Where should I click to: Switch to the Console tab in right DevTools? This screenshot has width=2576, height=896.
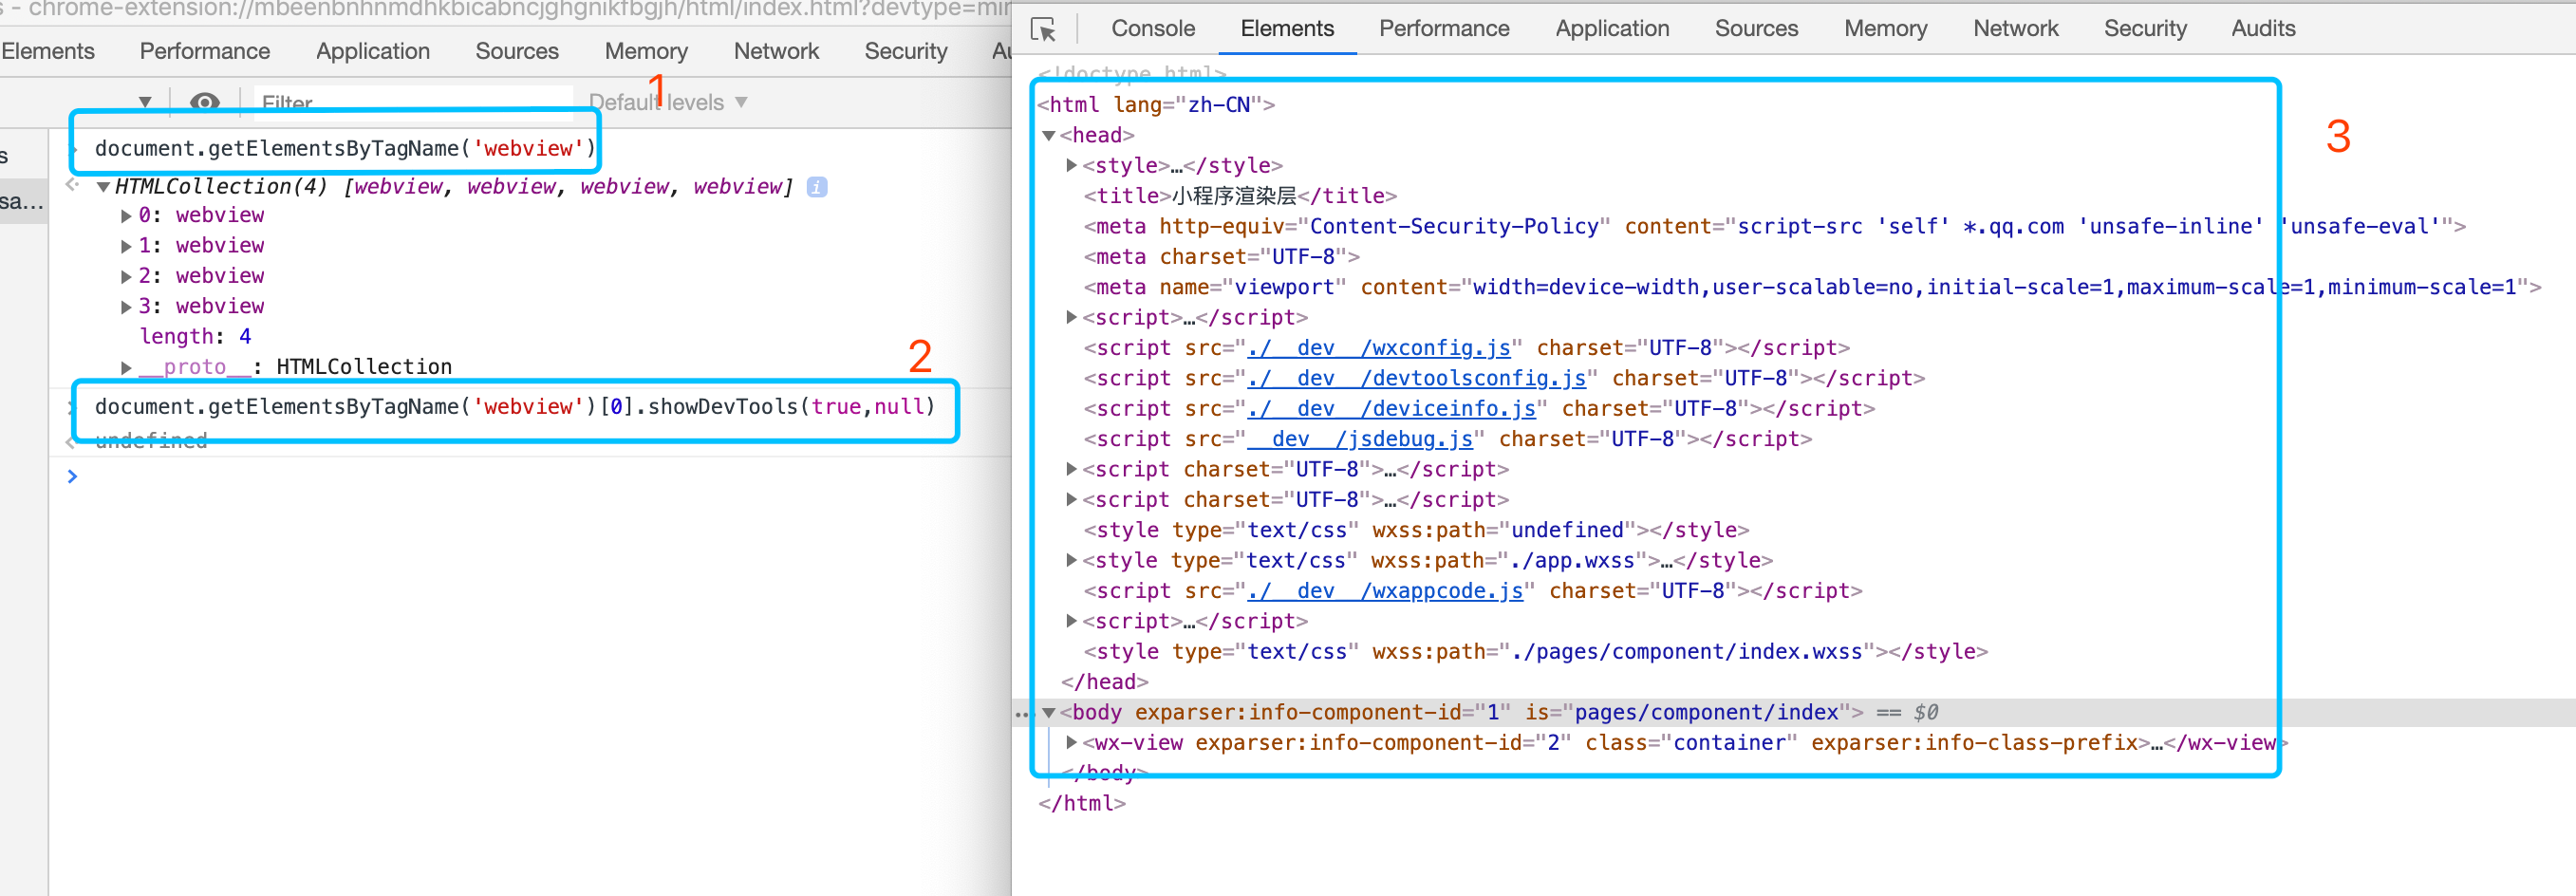(1153, 28)
